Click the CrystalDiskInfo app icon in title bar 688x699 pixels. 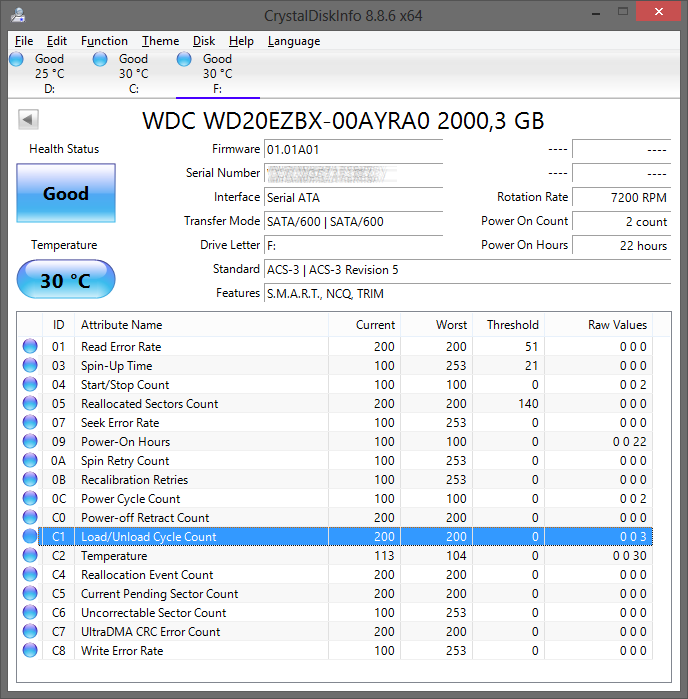pos(18,16)
